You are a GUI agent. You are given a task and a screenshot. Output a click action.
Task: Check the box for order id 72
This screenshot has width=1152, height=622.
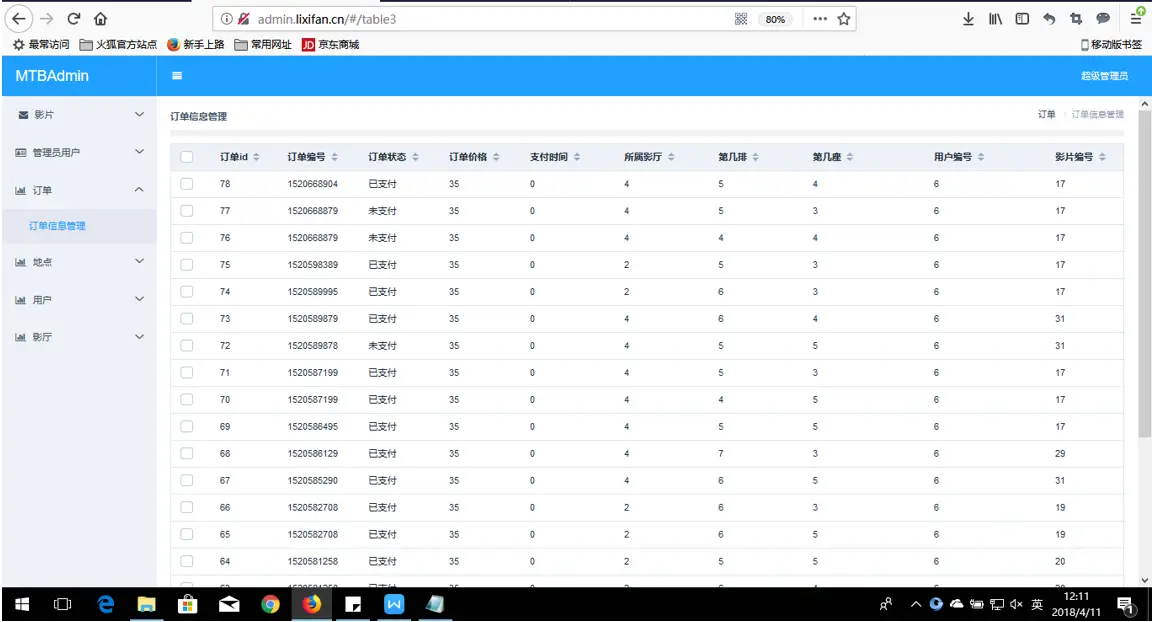187,345
